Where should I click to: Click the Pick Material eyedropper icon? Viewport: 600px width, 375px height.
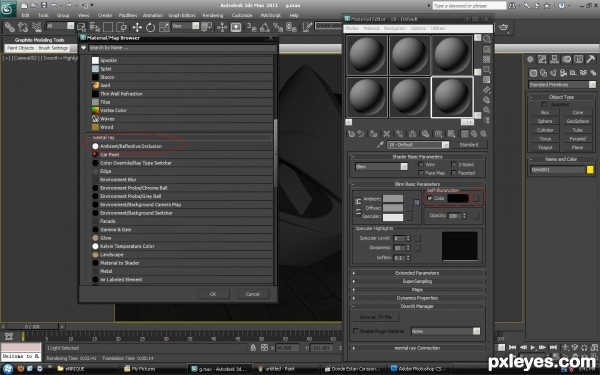click(380, 145)
